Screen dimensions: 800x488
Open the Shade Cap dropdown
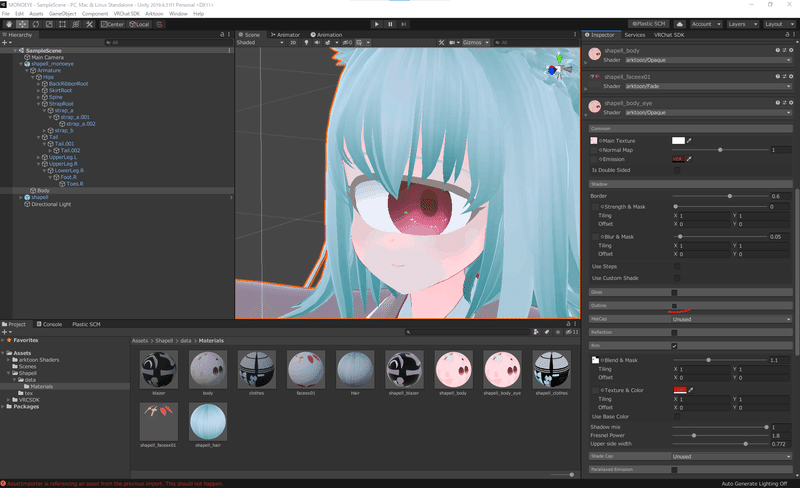click(x=732, y=456)
